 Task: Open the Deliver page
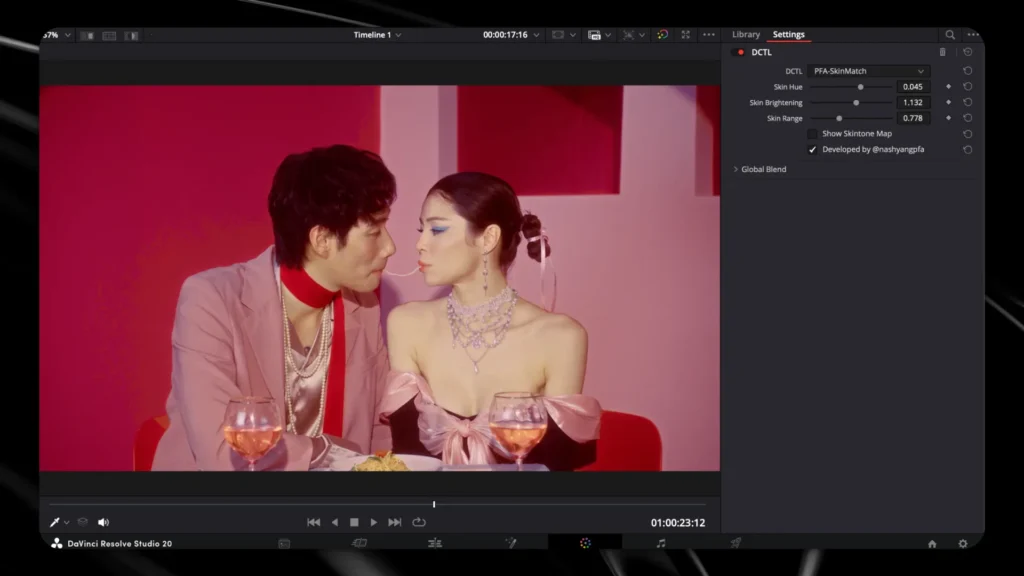pos(736,543)
